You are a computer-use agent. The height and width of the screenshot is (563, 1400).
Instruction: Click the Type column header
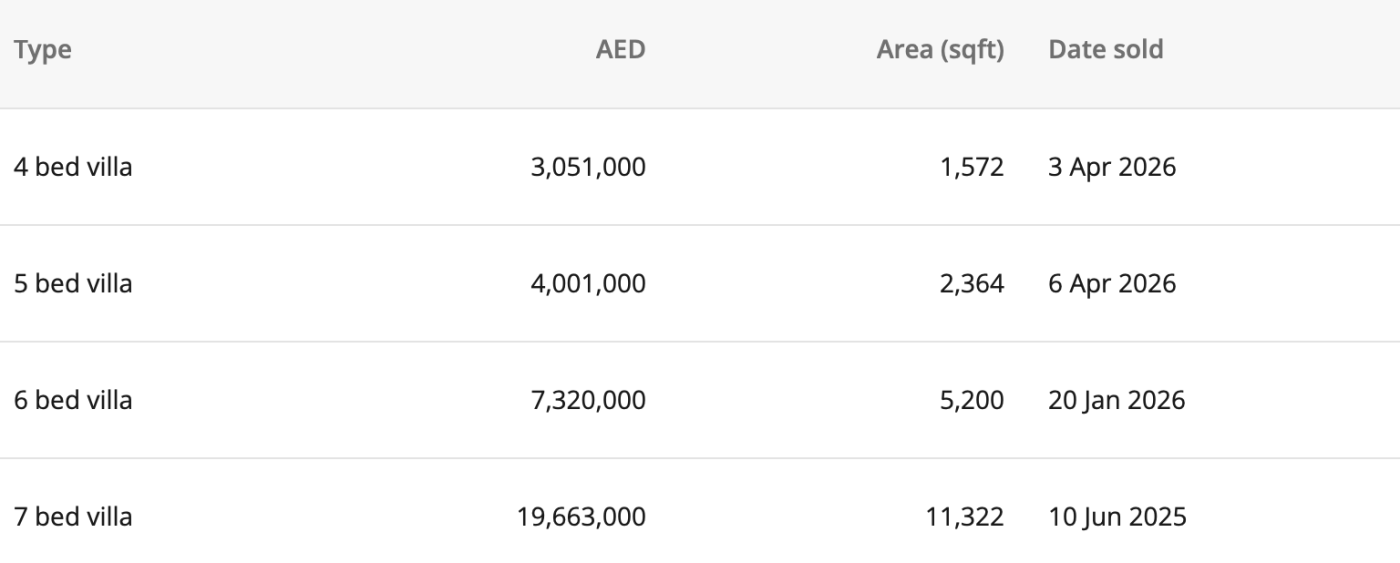[x=43, y=50]
